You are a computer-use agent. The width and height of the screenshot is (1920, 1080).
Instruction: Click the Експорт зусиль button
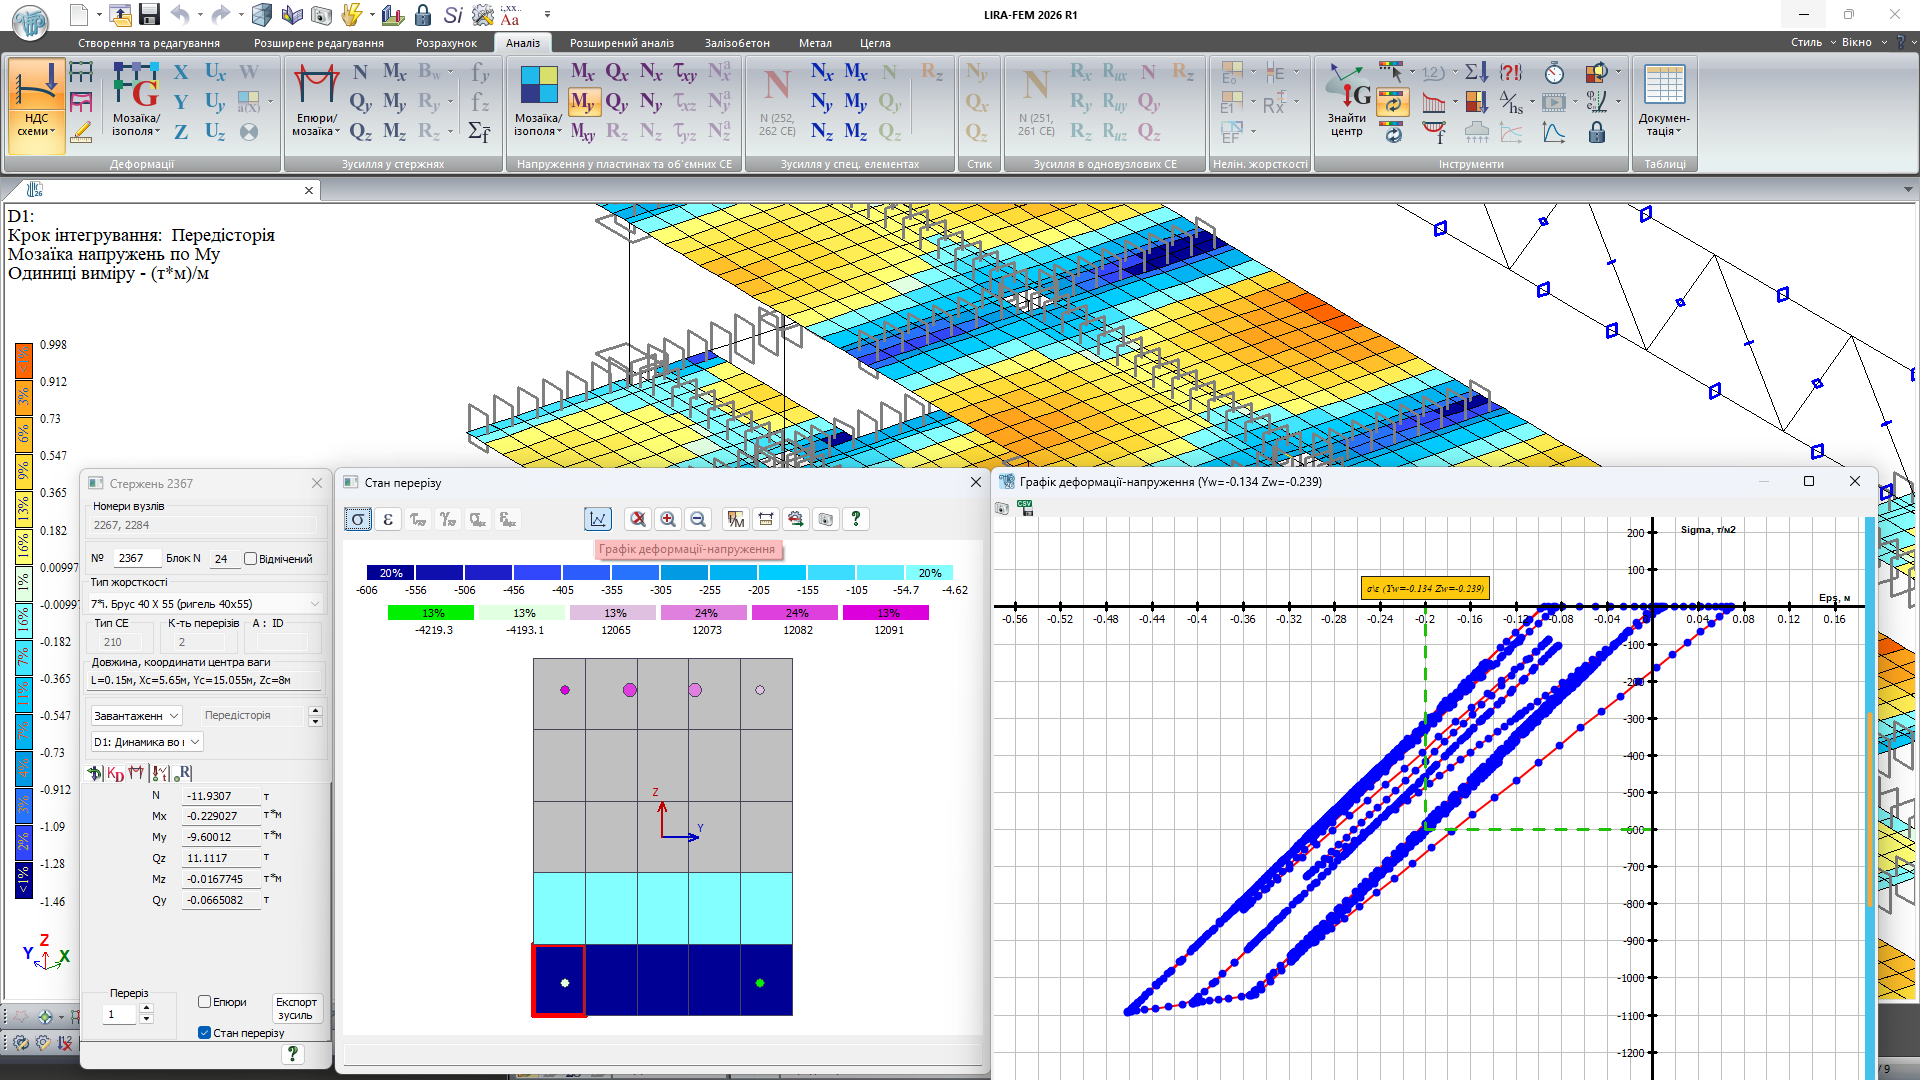[296, 1008]
